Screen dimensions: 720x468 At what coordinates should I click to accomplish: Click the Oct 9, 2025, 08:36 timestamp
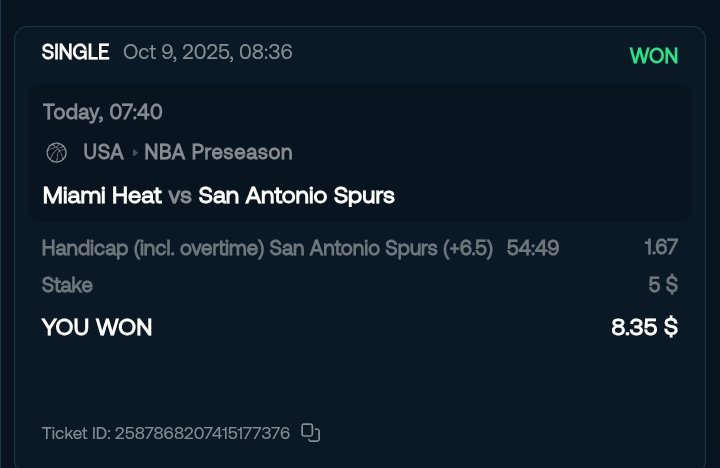pos(208,53)
